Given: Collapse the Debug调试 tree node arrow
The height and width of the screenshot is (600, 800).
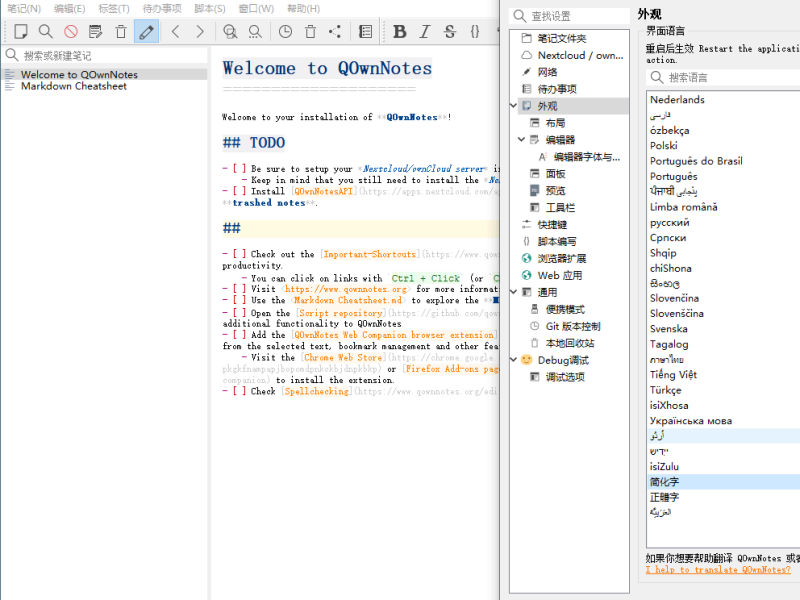Looking at the screenshot, I should 514,360.
